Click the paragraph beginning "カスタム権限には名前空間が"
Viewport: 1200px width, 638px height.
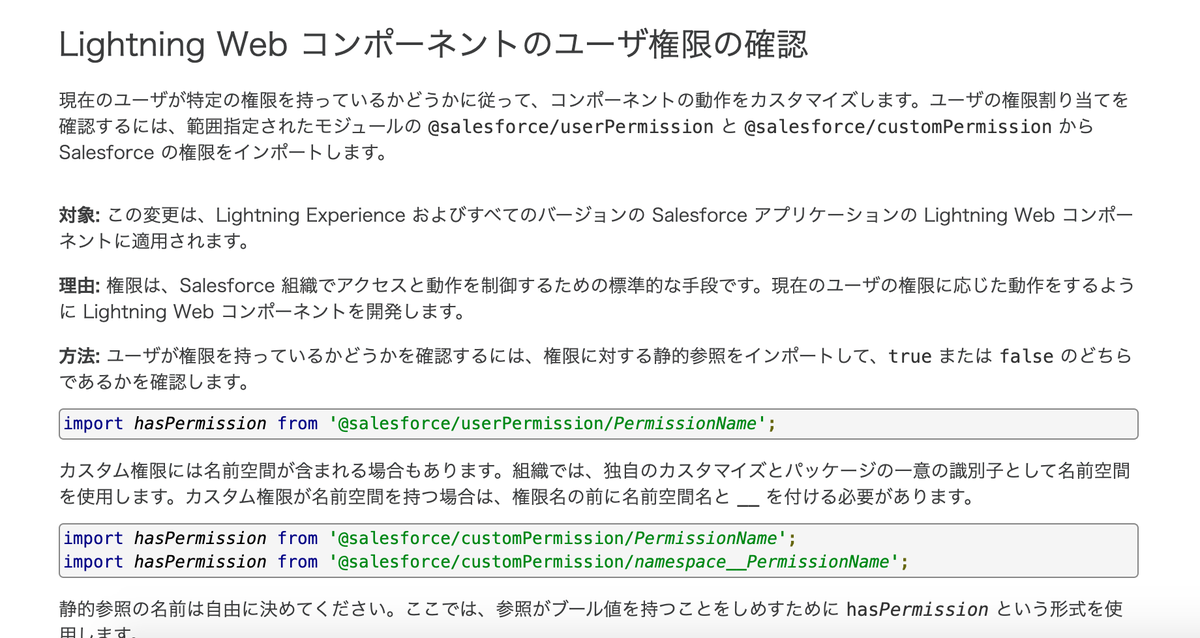(595, 483)
